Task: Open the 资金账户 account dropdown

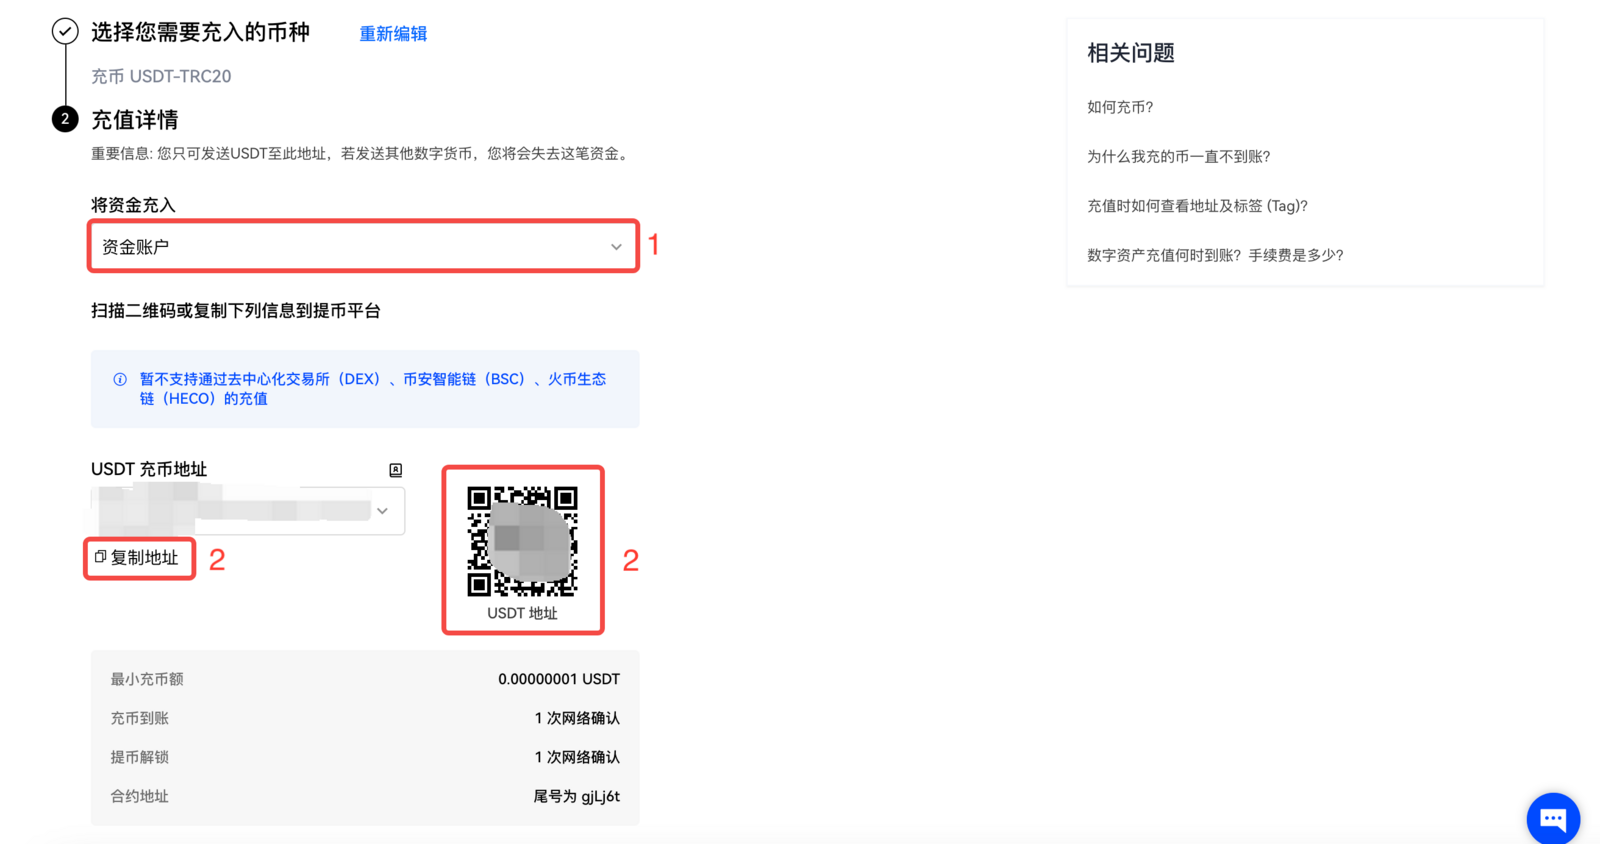Action: point(363,247)
